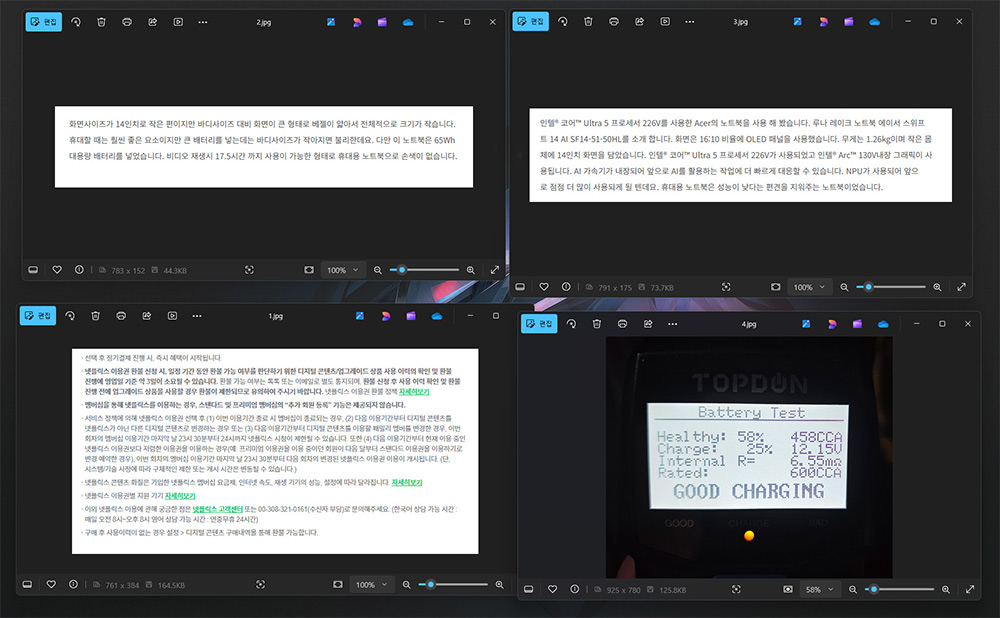Start slideshow in the 1.jpg window
Screen dimensions: 1000x618
click(172, 316)
